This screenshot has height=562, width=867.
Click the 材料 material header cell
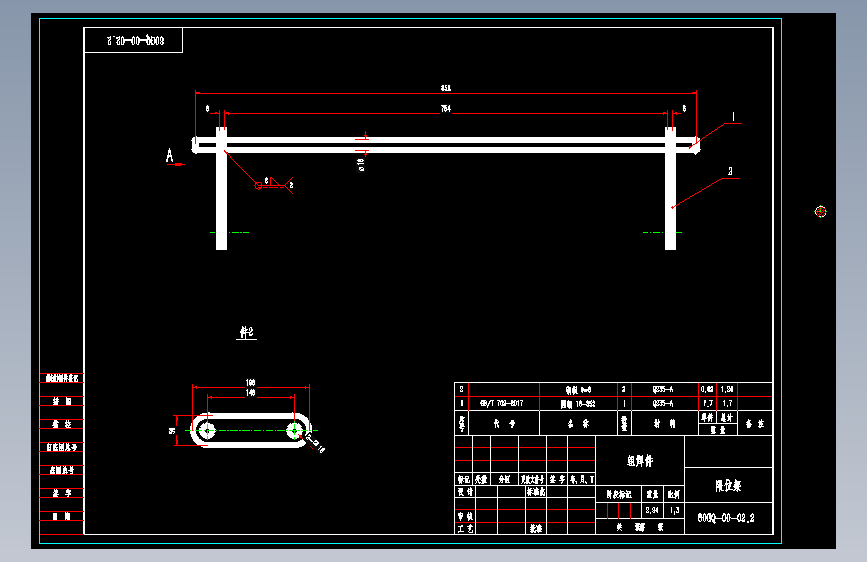[x=665, y=424]
